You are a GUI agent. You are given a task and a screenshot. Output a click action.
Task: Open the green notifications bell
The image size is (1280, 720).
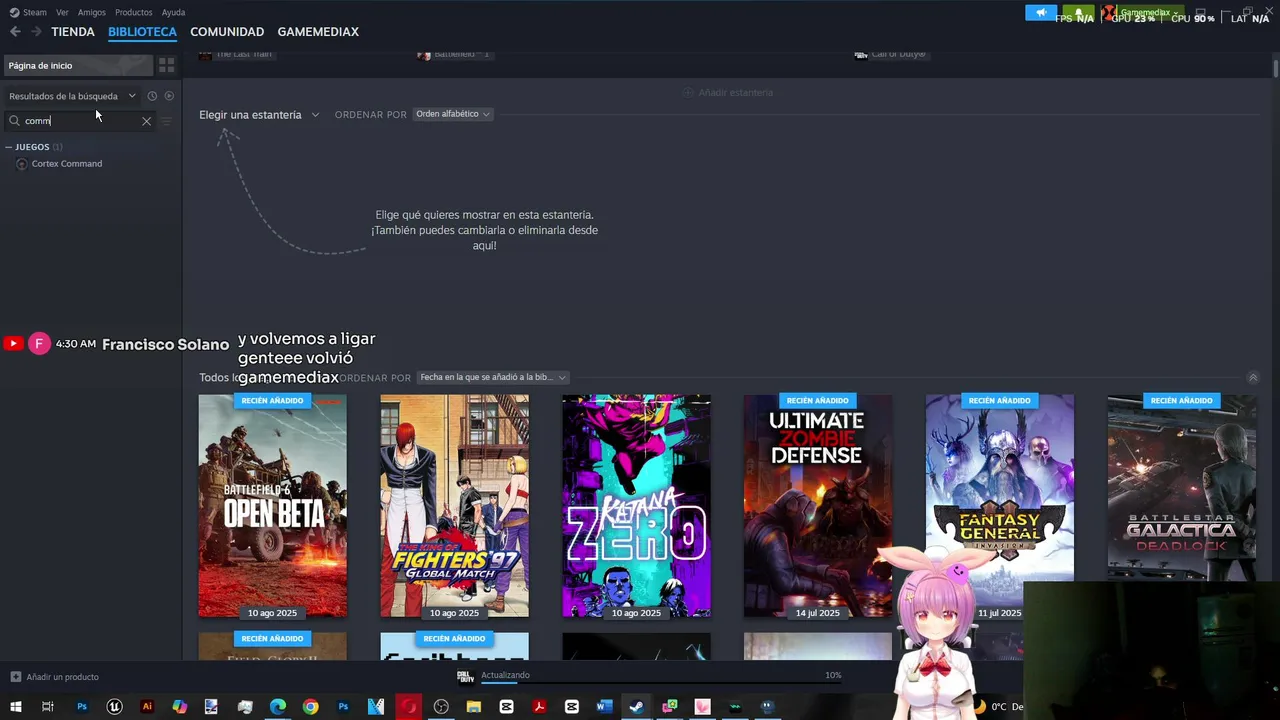pos(1079,13)
